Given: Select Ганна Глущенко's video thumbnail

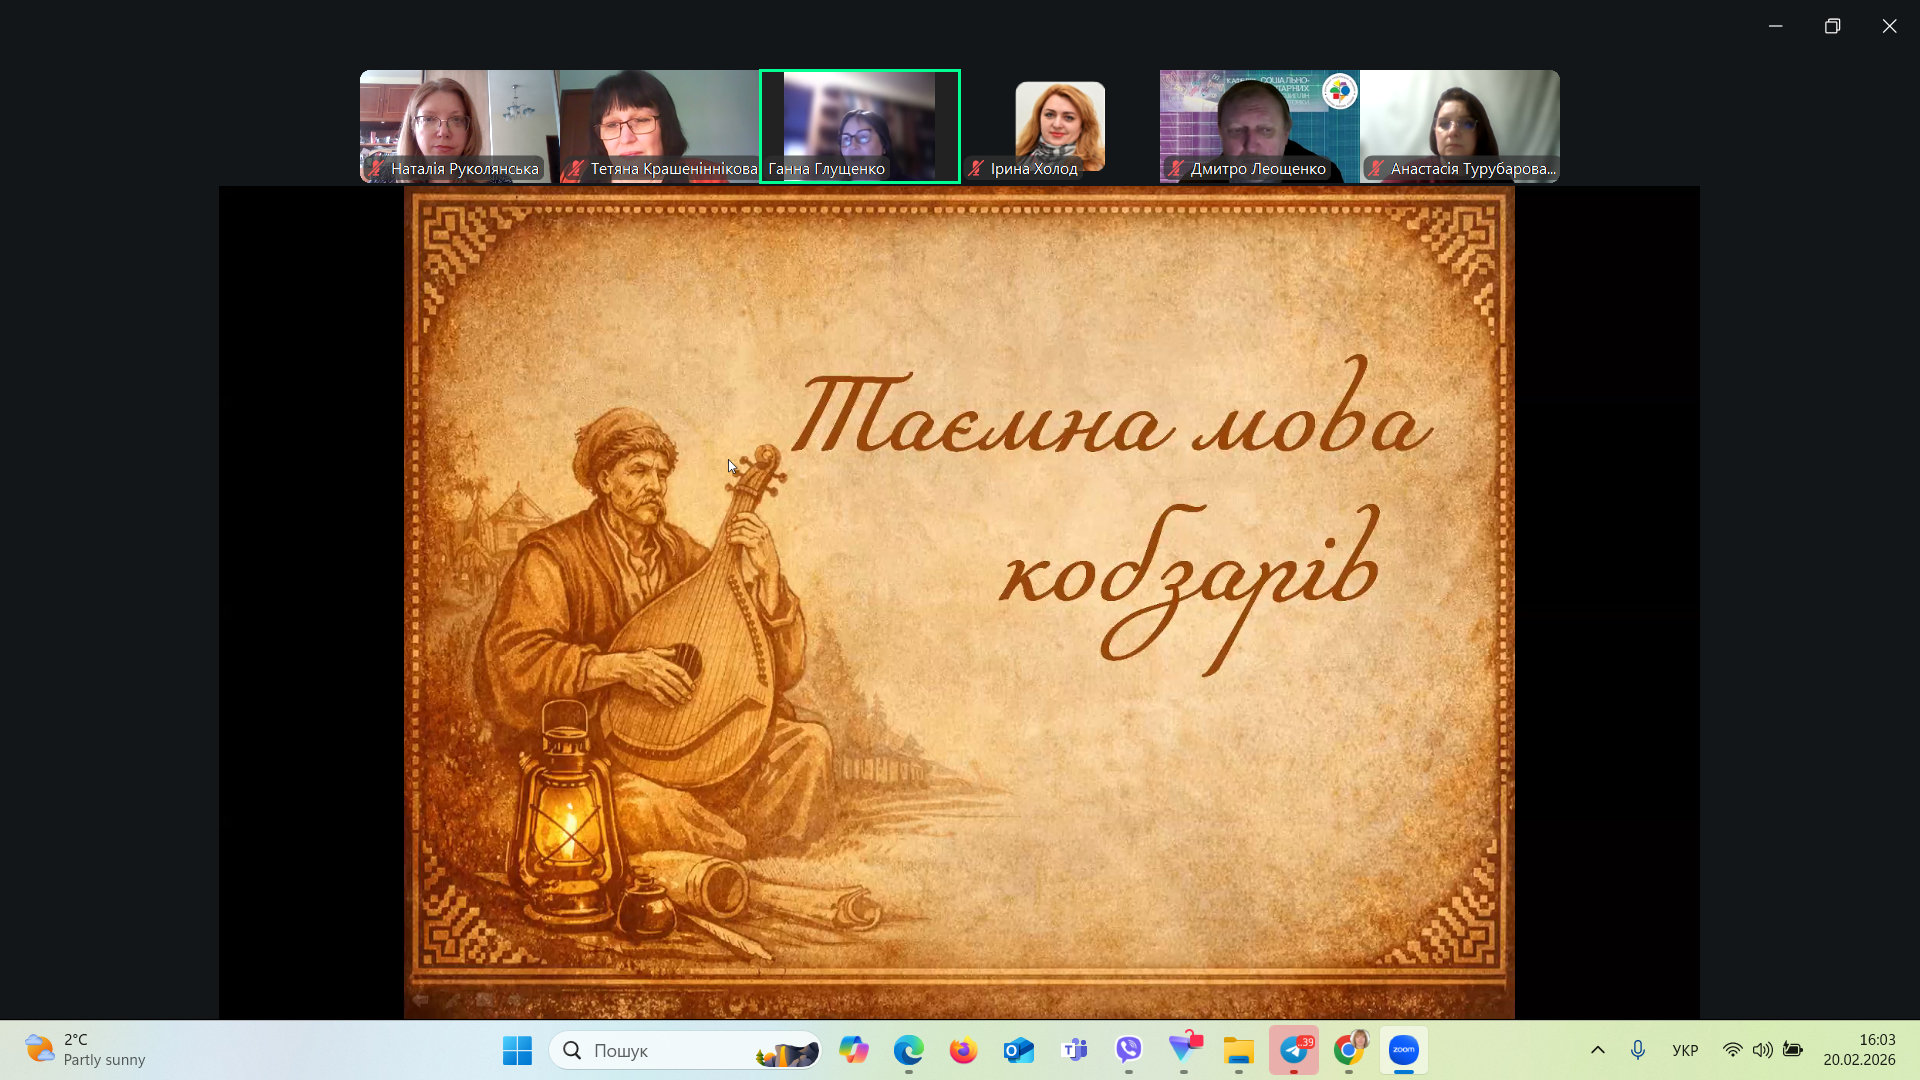Looking at the screenshot, I should pos(860,126).
